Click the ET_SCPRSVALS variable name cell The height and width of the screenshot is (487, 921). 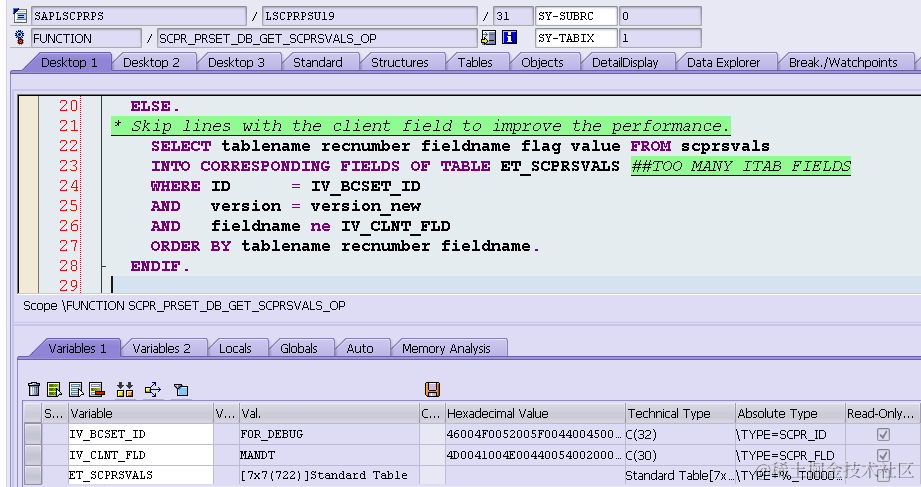[x=140, y=475]
